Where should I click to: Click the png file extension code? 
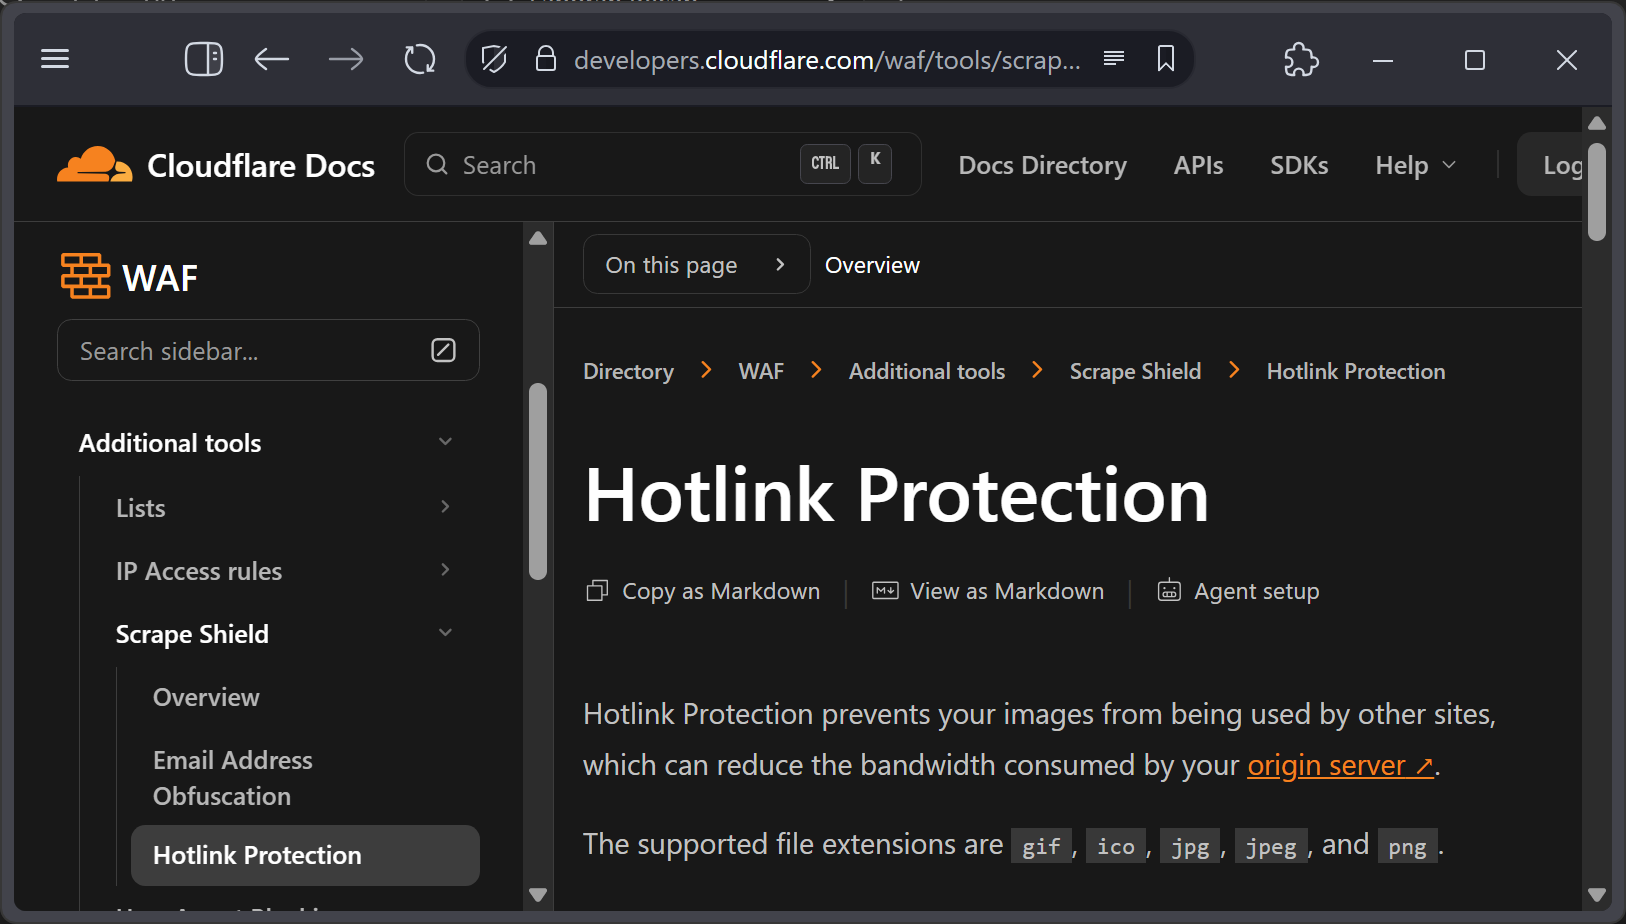(x=1407, y=846)
